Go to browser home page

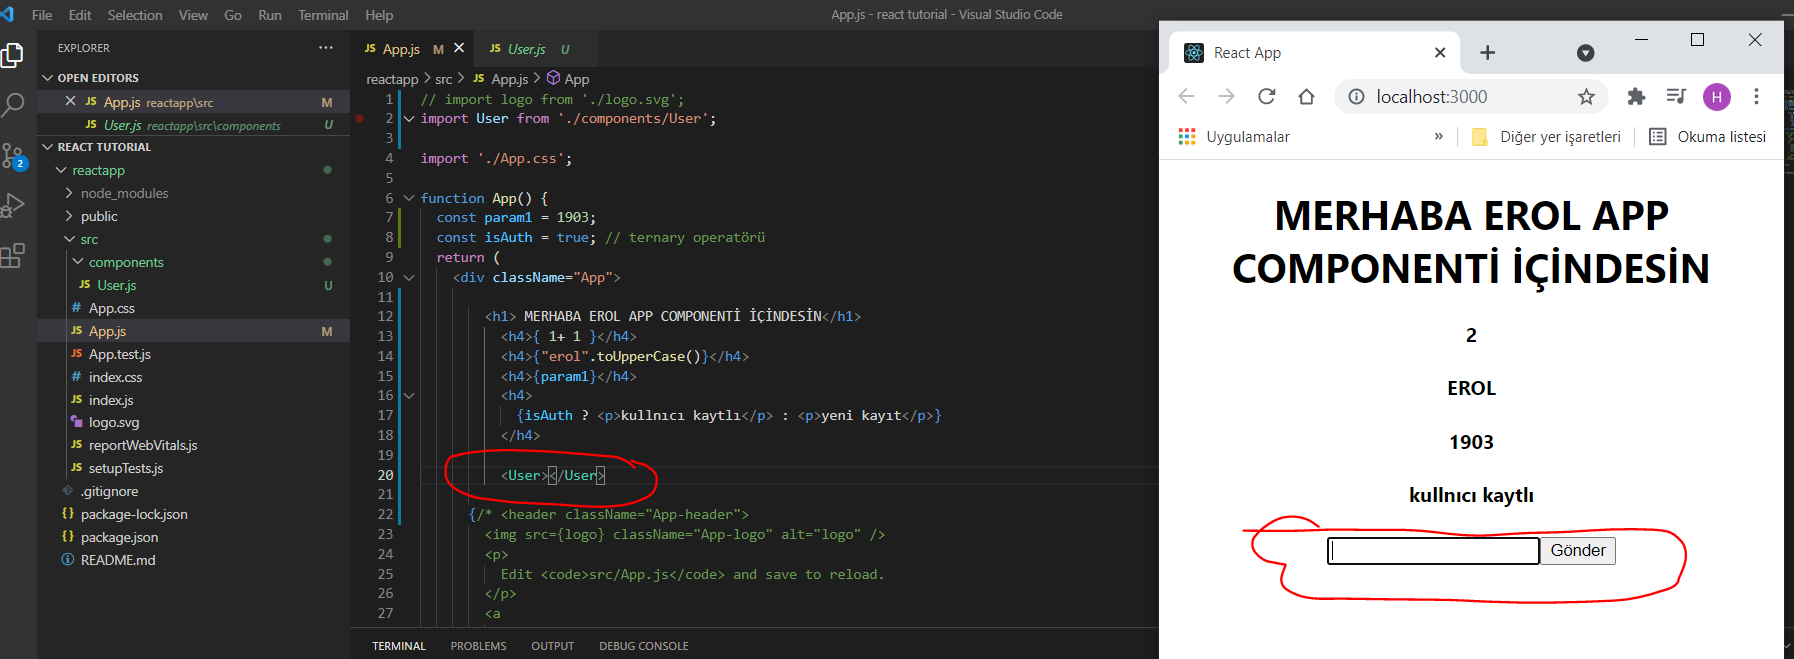click(x=1306, y=97)
